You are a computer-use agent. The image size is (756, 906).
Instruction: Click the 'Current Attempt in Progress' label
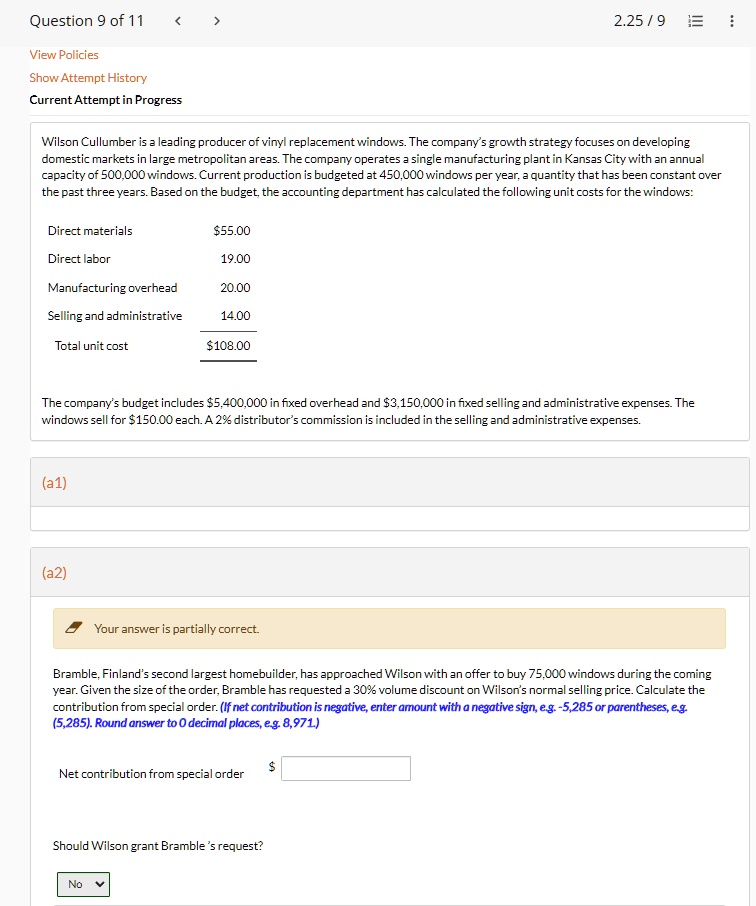pyautogui.click(x=105, y=99)
